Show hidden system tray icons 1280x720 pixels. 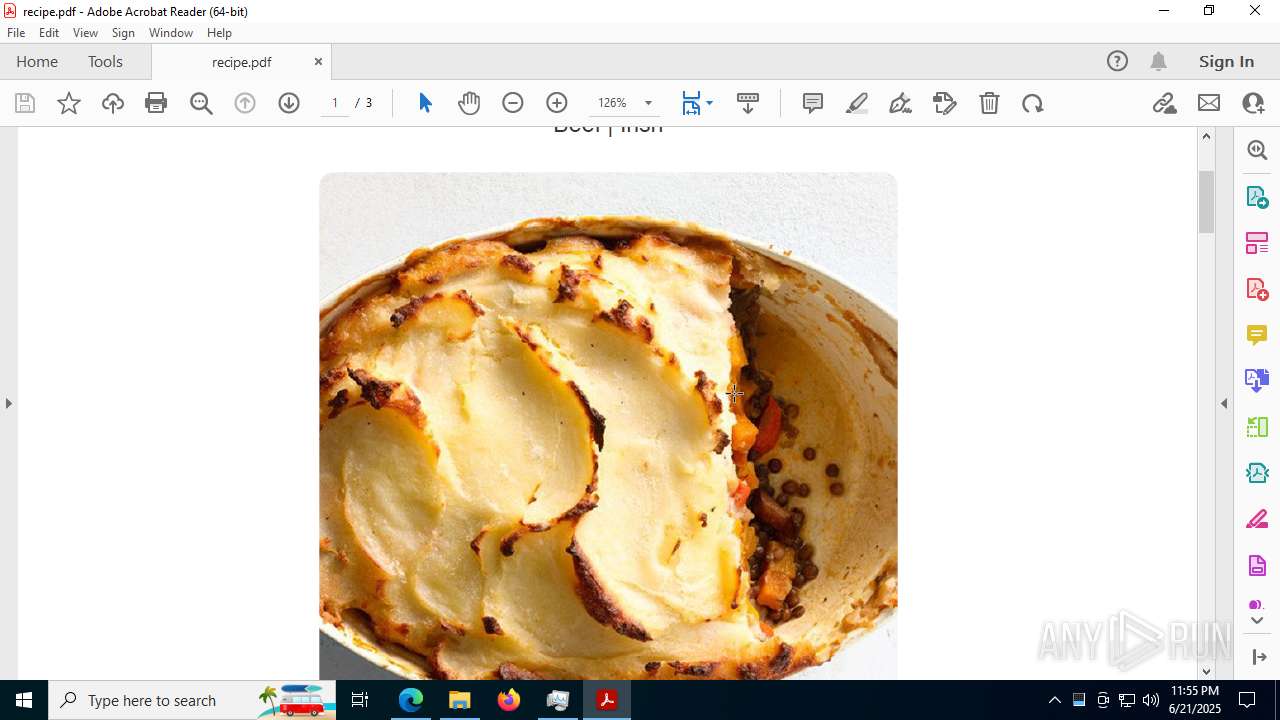click(x=1054, y=700)
